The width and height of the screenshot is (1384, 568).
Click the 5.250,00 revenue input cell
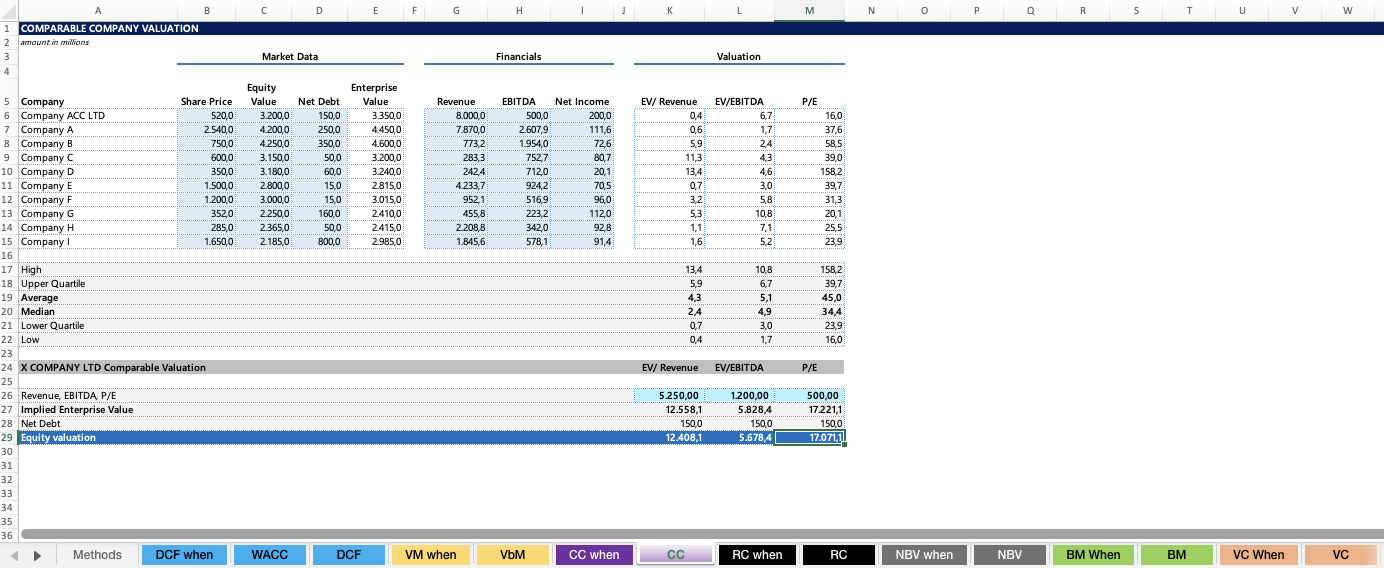[x=669, y=396]
